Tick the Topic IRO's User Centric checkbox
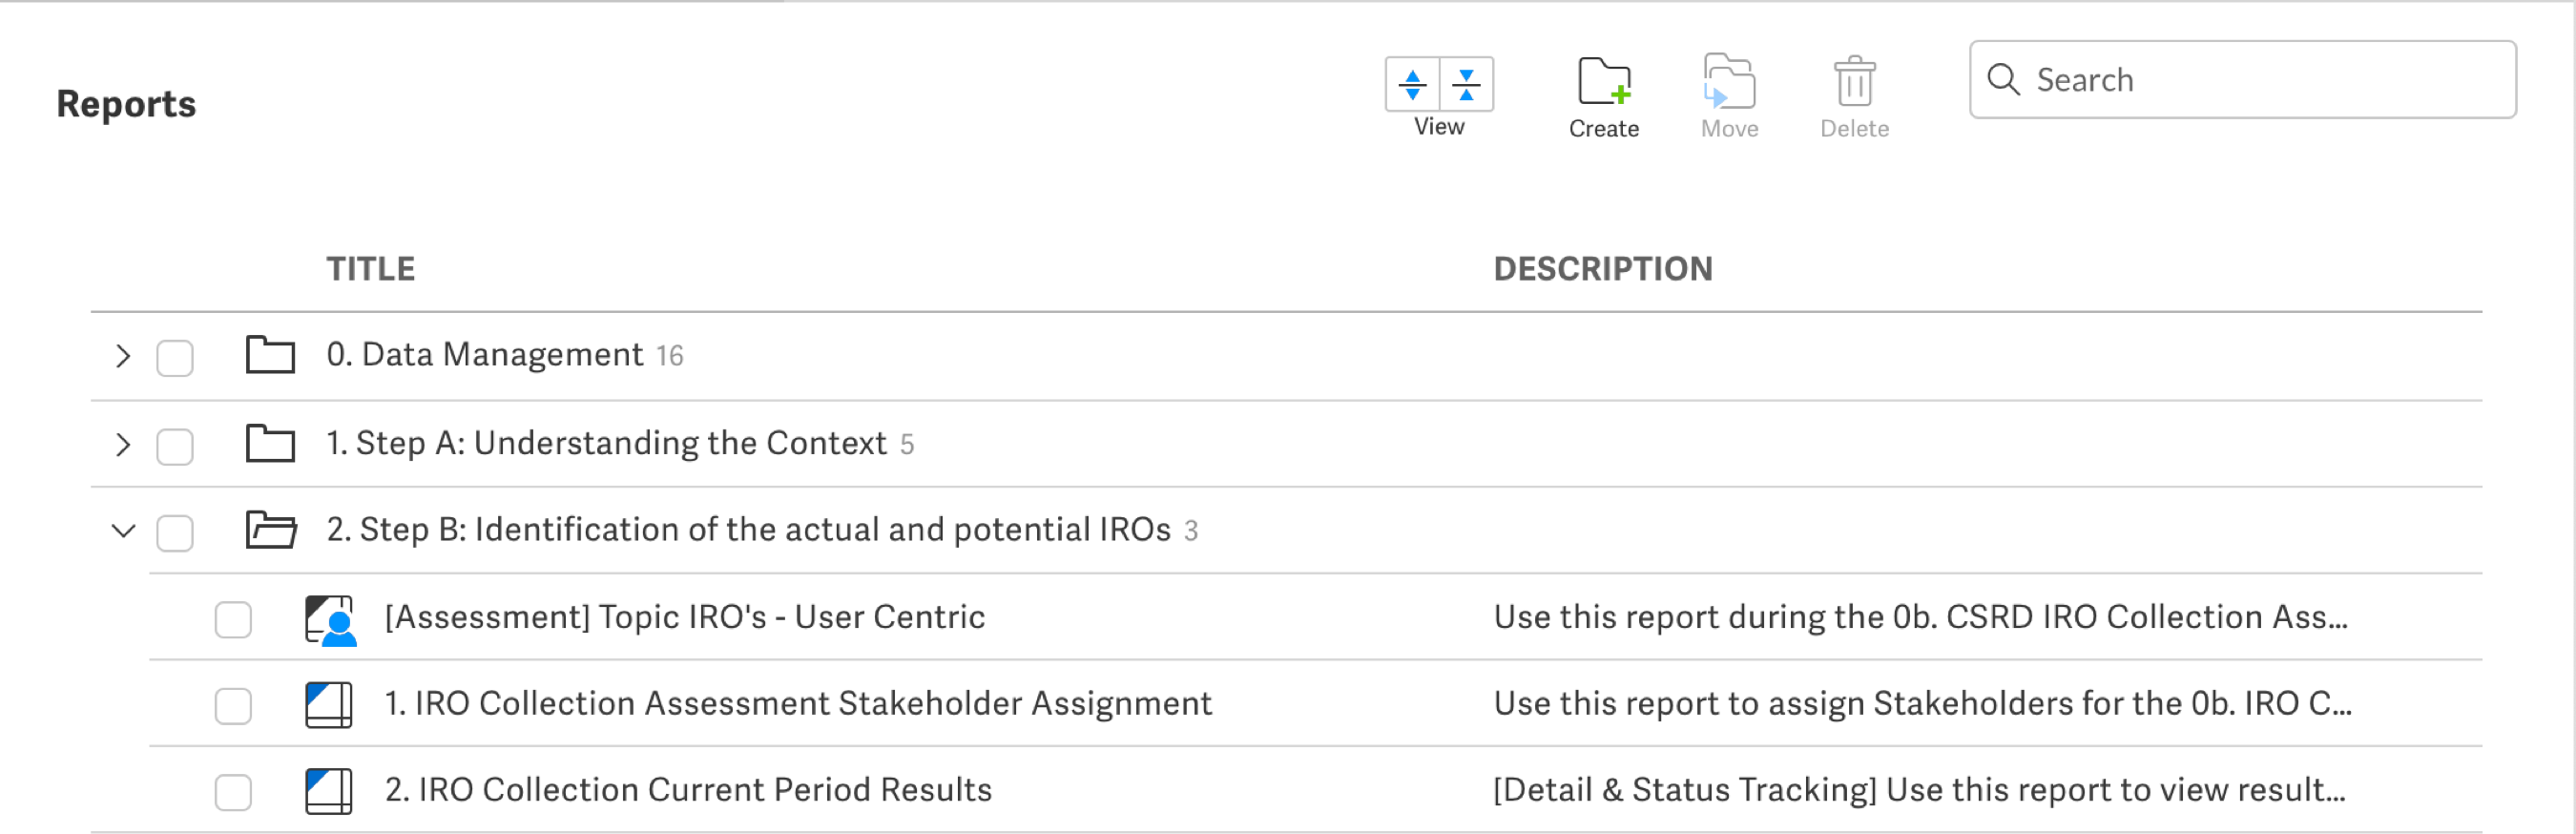The height and width of the screenshot is (834, 2576). (x=233, y=620)
